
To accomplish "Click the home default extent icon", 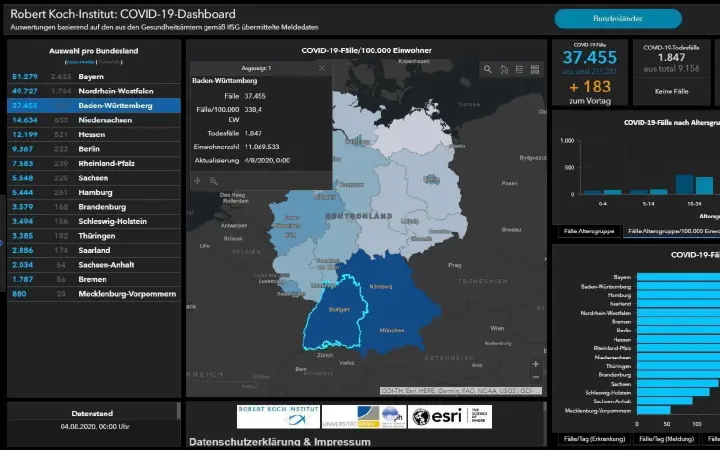I will 503,70.
